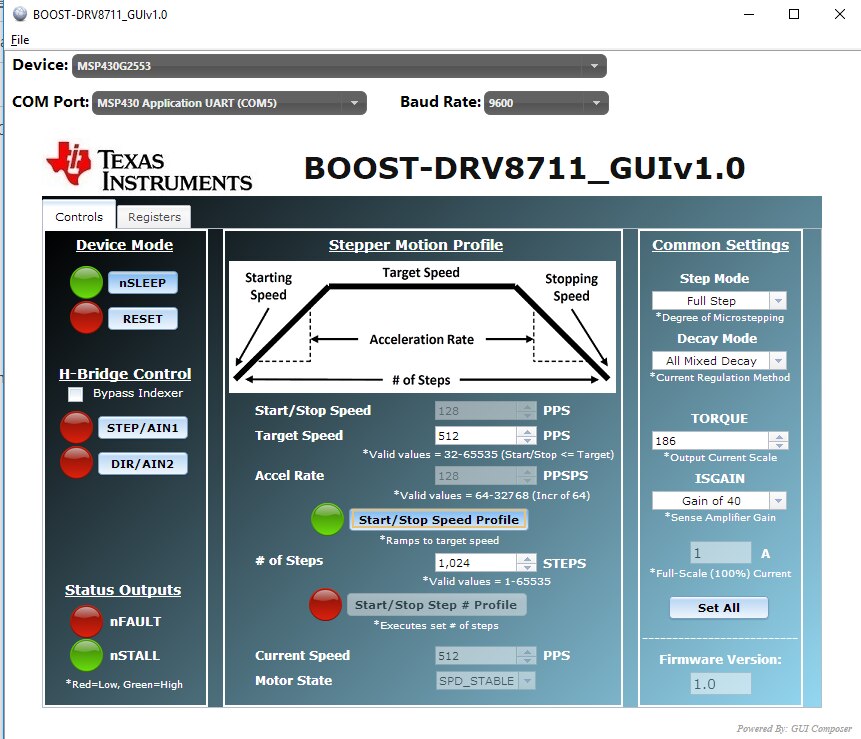Click the green Speed Profile indicator LED

click(327, 519)
